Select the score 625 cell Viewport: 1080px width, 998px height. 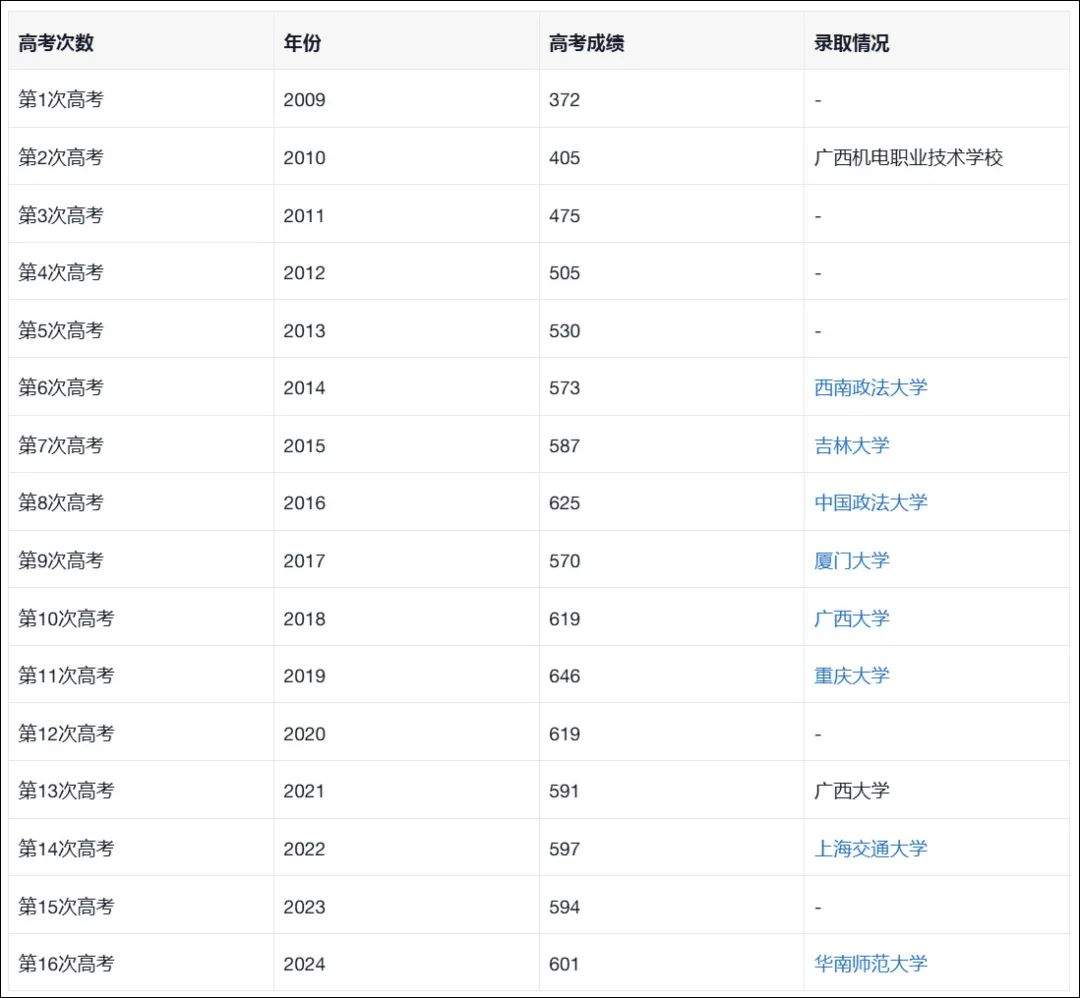pyautogui.click(x=672, y=503)
